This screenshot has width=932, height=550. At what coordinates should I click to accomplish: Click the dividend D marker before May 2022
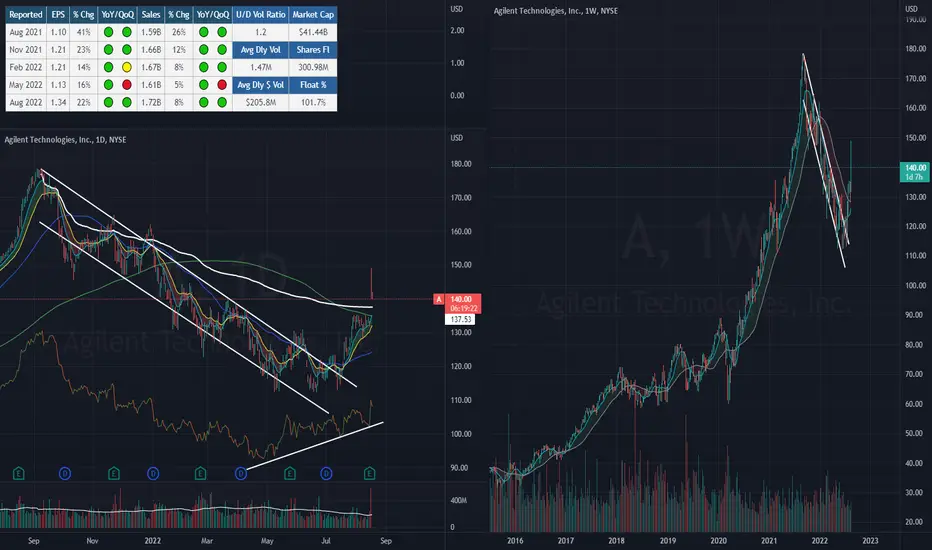pos(241,473)
